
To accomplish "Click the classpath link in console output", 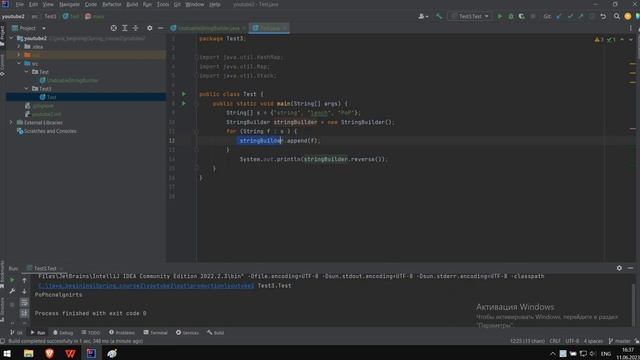I will 146,286.
